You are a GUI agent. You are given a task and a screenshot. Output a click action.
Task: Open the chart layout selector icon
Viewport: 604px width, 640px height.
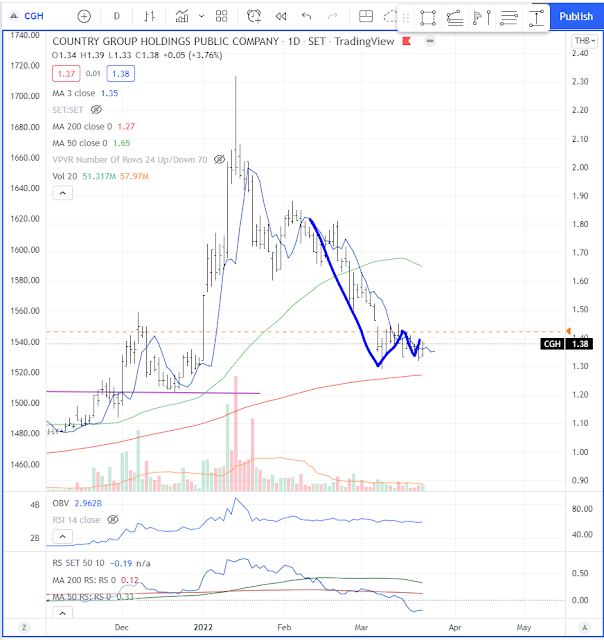coord(366,16)
